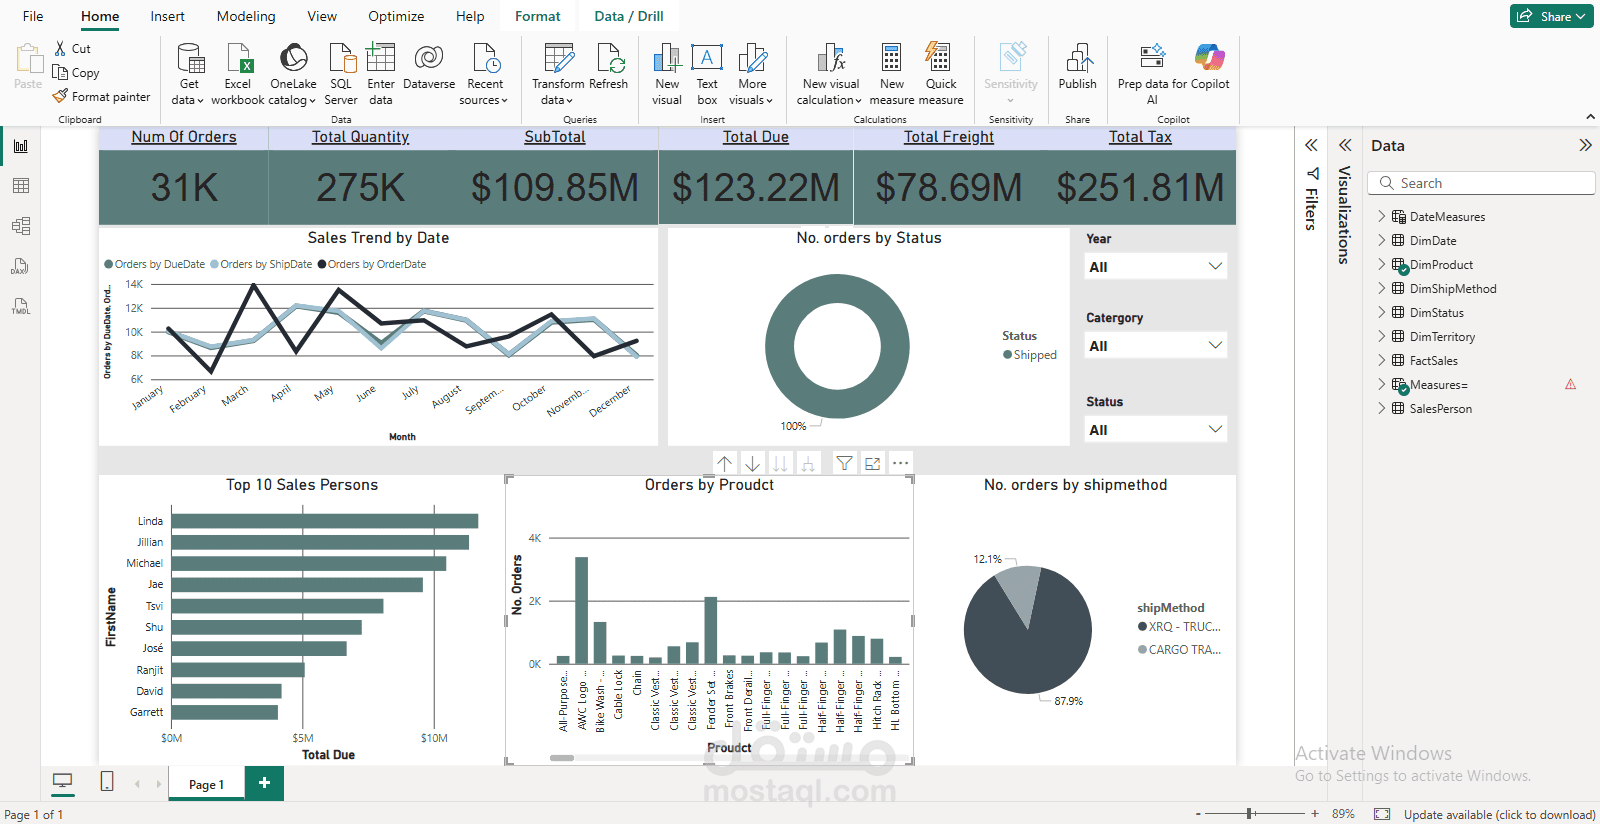The height and width of the screenshot is (824, 1600).
Task: Expand the DimProduct table fields
Action: 1382,264
